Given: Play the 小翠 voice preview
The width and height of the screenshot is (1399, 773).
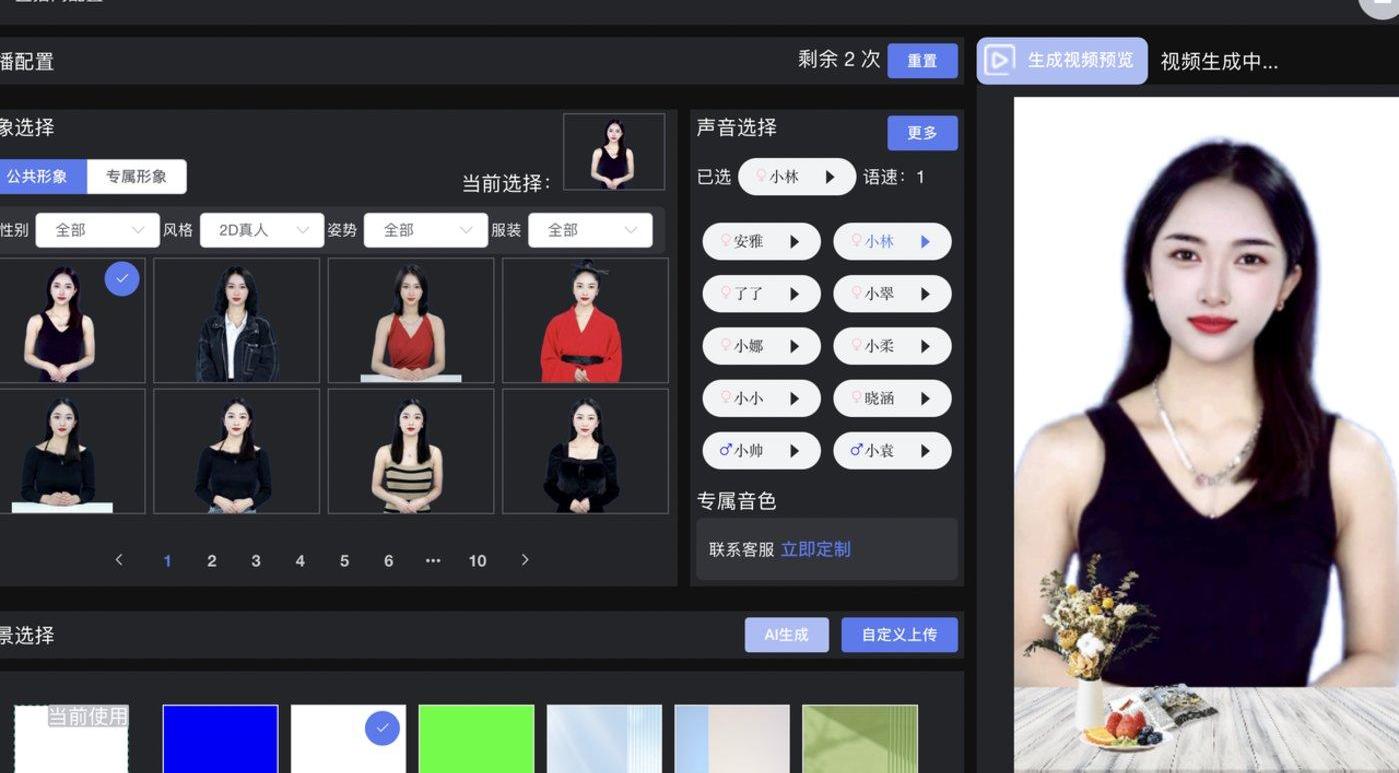Looking at the screenshot, I should tap(925, 294).
